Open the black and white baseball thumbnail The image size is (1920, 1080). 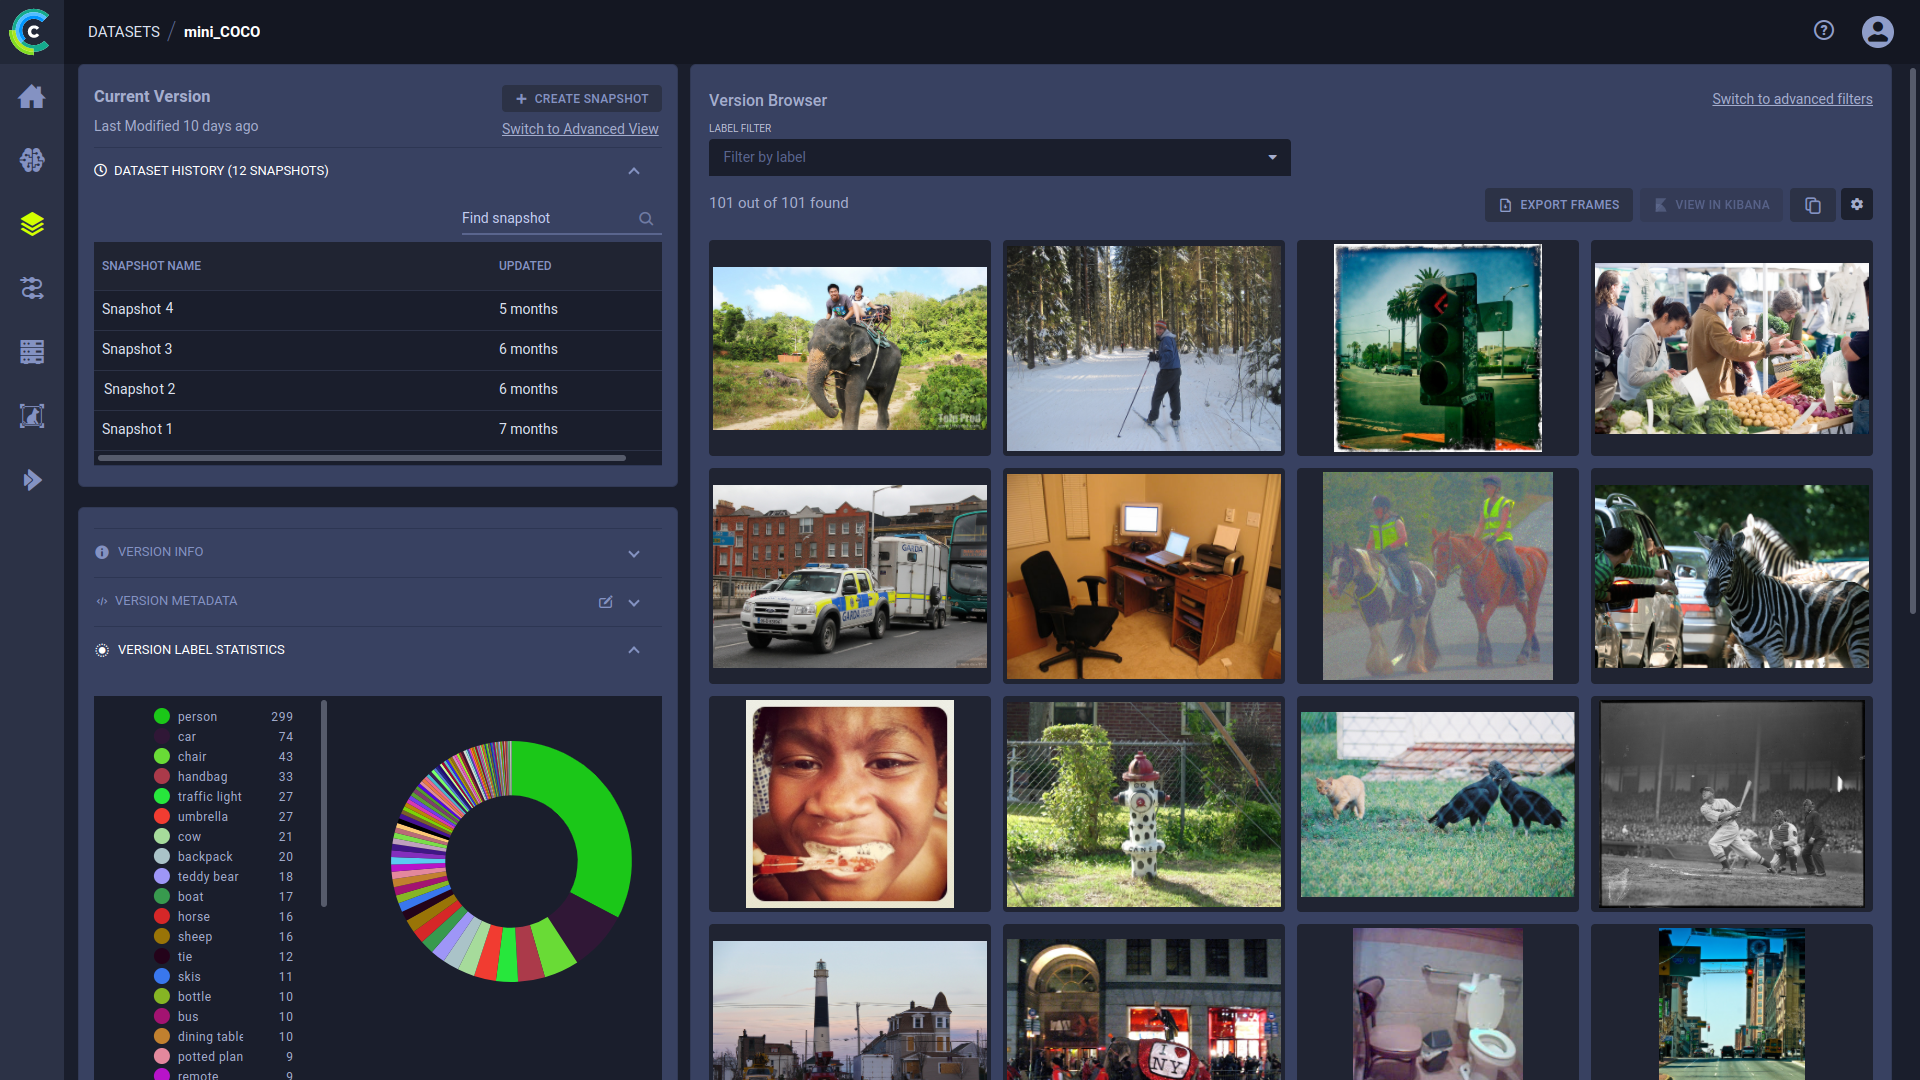pyautogui.click(x=1731, y=804)
